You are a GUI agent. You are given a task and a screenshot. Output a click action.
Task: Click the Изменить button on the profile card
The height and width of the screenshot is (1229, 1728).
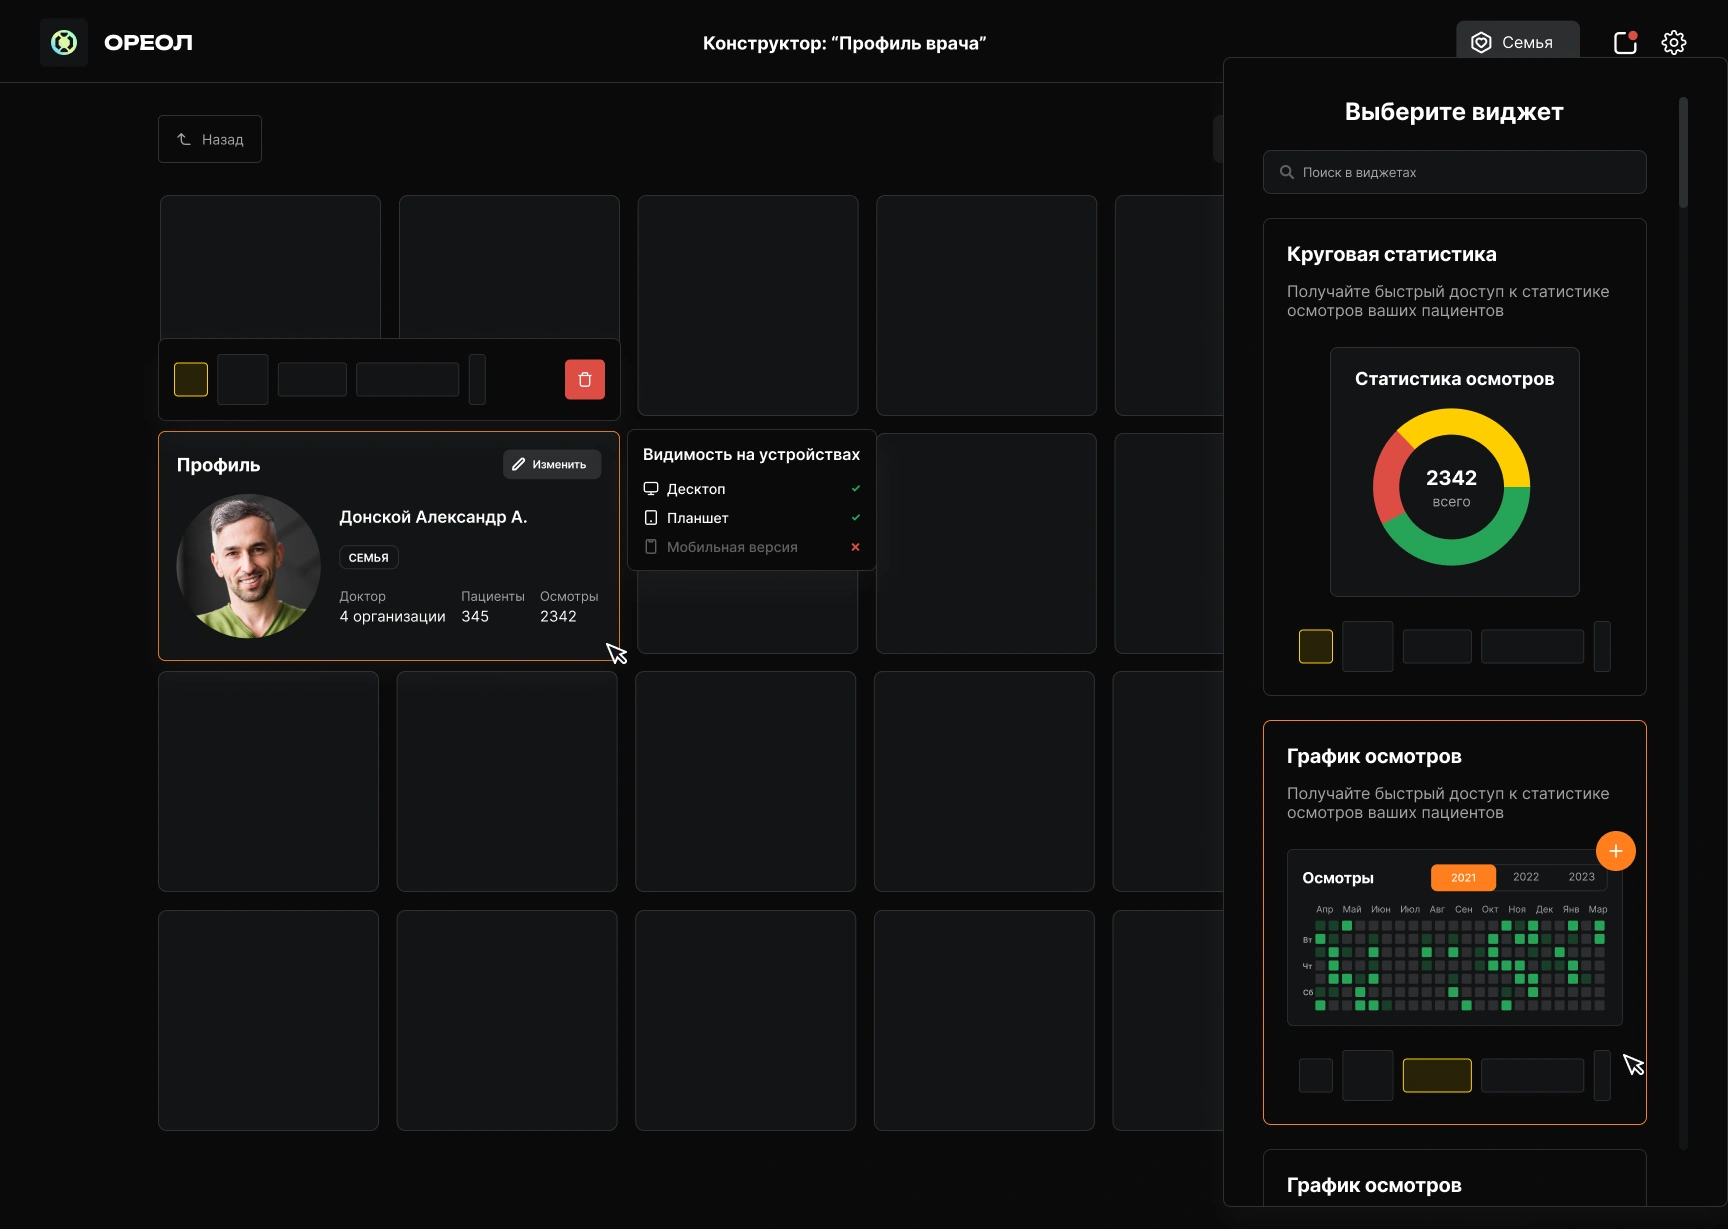coord(551,464)
